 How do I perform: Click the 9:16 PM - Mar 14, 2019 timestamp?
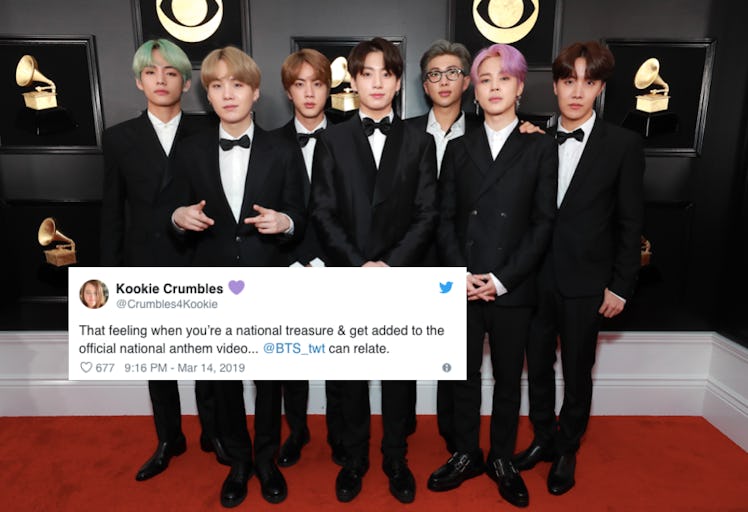(x=185, y=367)
